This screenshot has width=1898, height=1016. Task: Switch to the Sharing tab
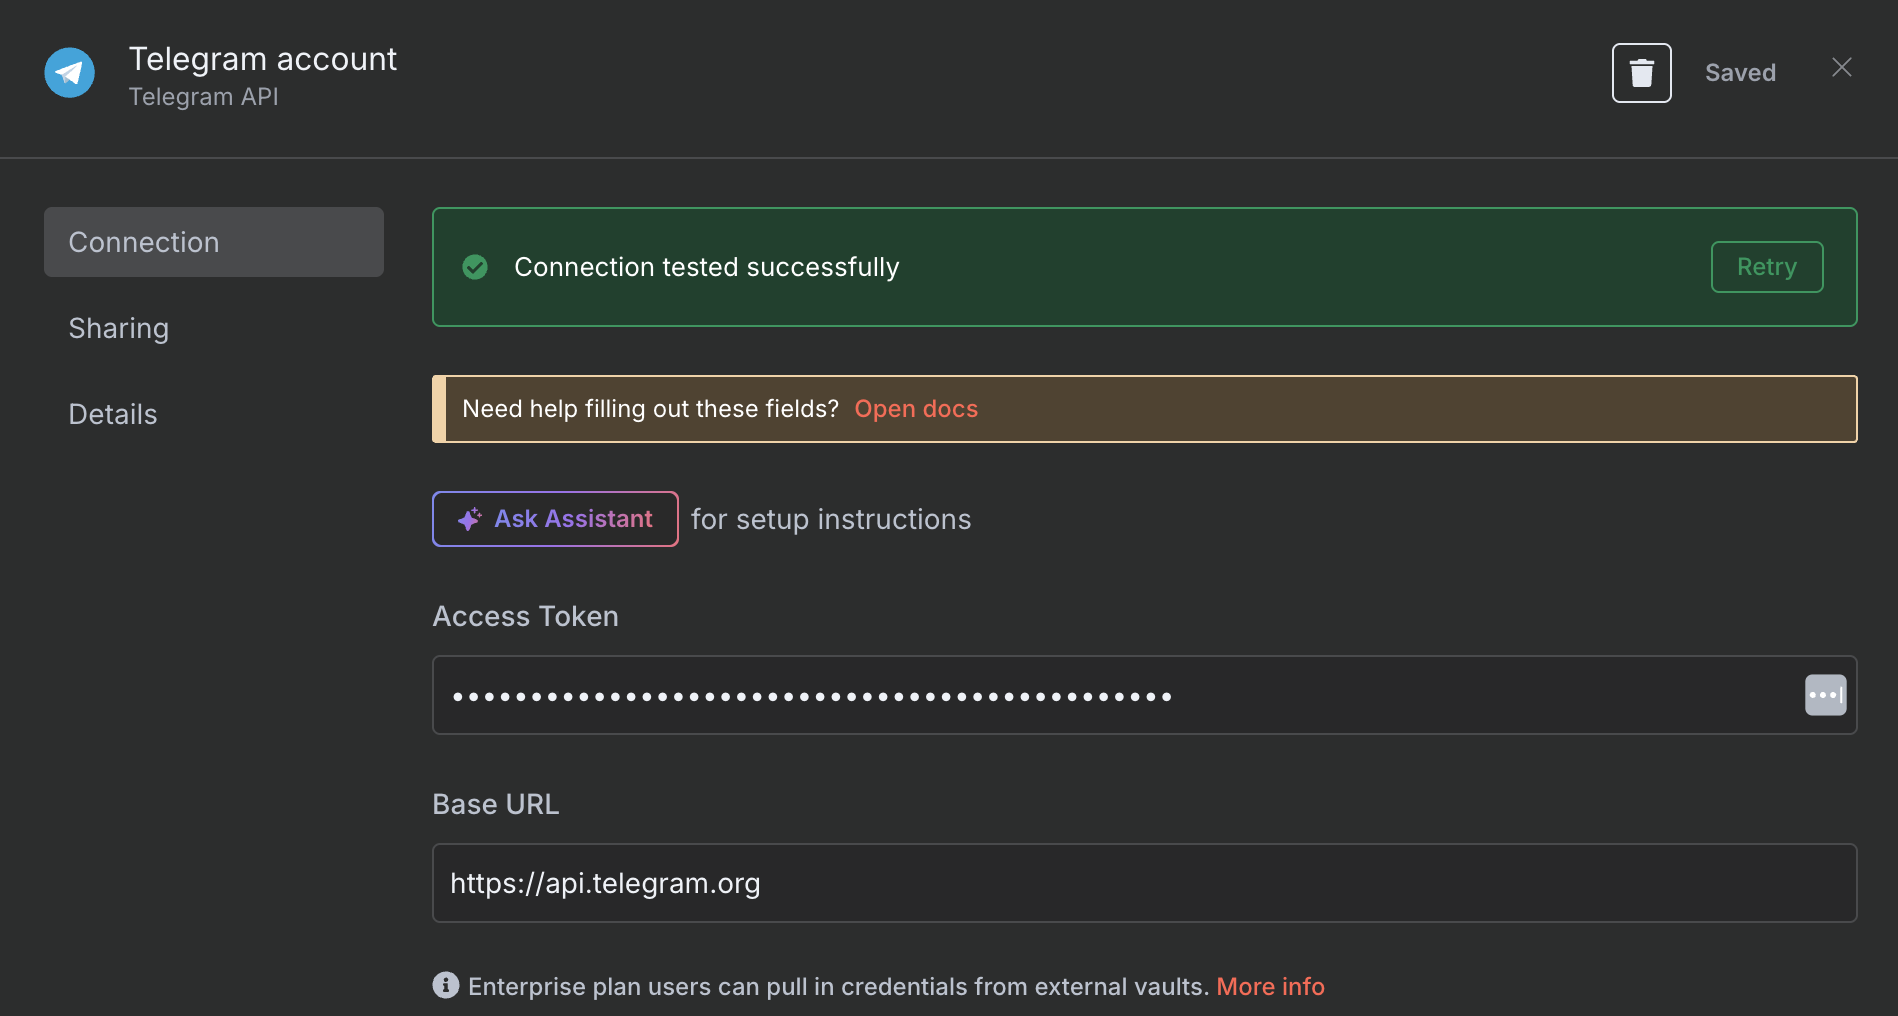(x=118, y=328)
